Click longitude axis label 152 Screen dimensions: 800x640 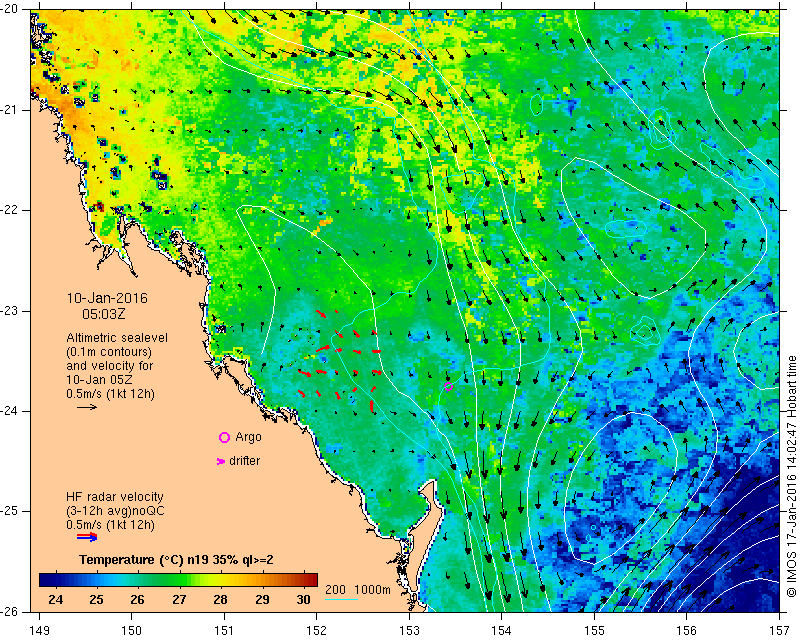[x=317, y=631]
